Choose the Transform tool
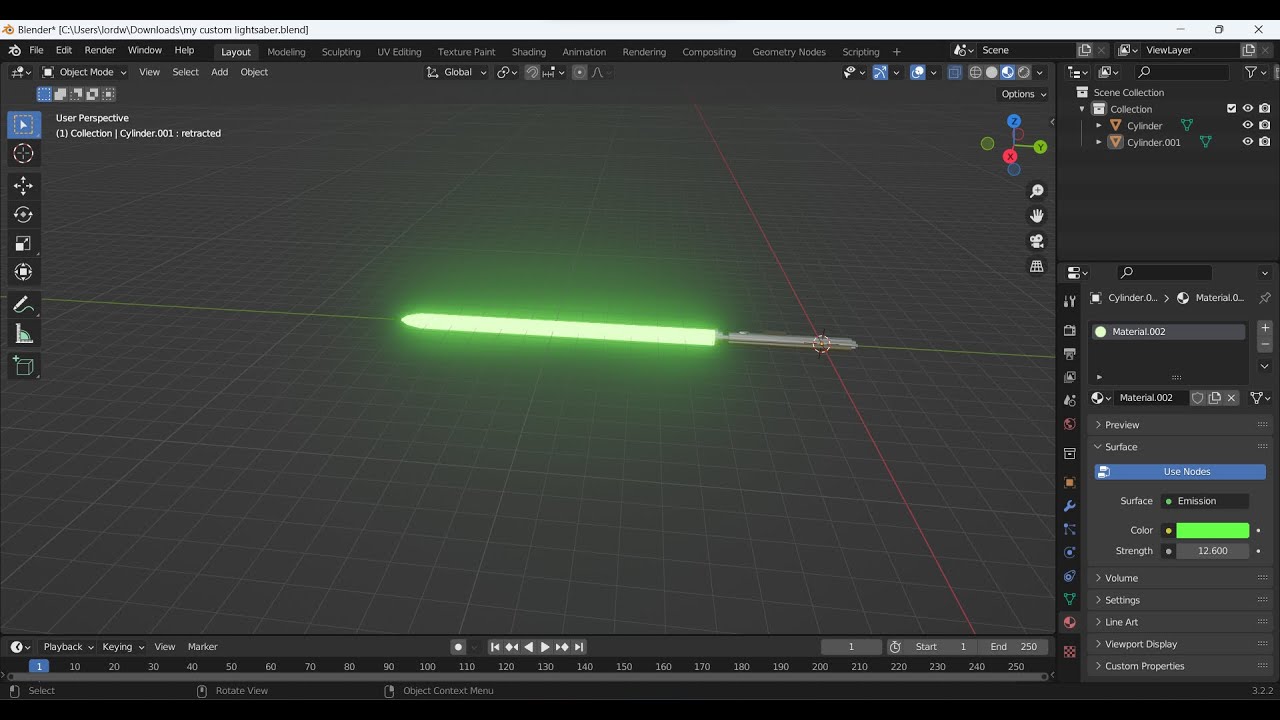Viewport: 1280px width, 720px height. point(23,272)
